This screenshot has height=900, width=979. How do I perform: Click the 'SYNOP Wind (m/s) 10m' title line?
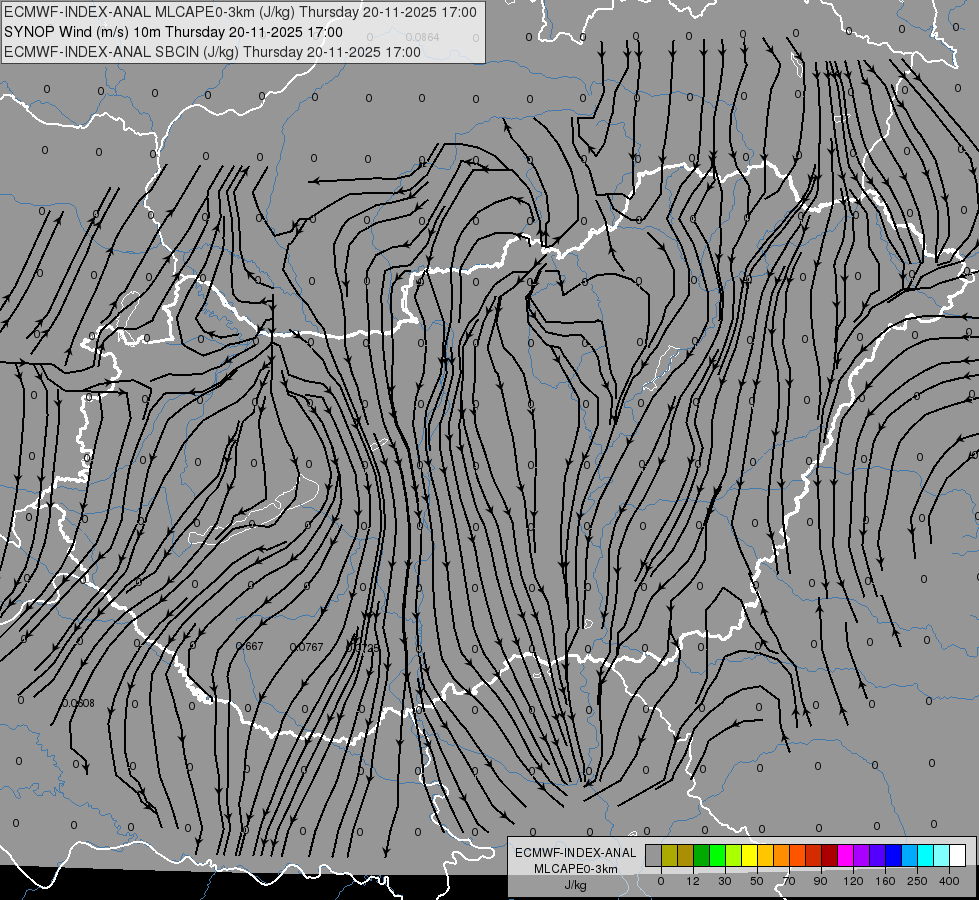click(83, 32)
